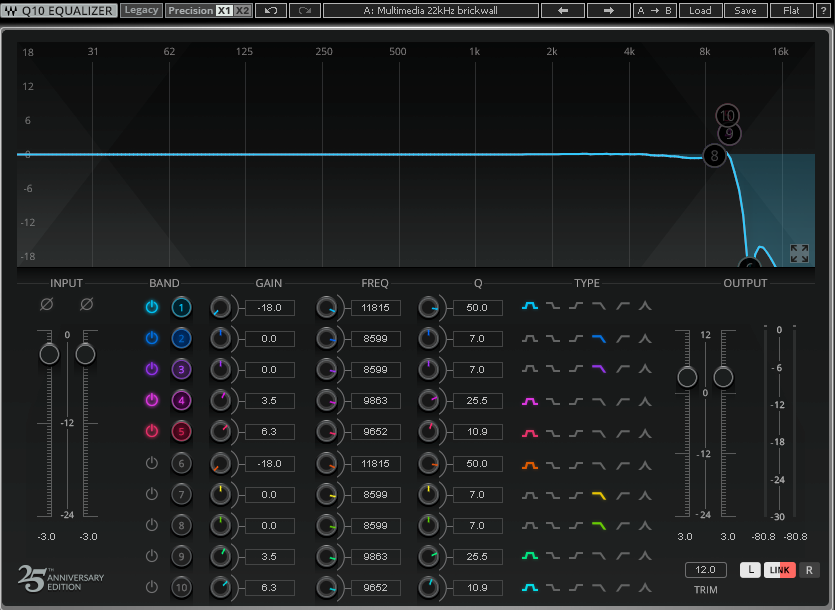Image resolution: width=835 pixels, height=610 pixels.
Task: Open help with question mark button
Action: (x=823, y=10)
